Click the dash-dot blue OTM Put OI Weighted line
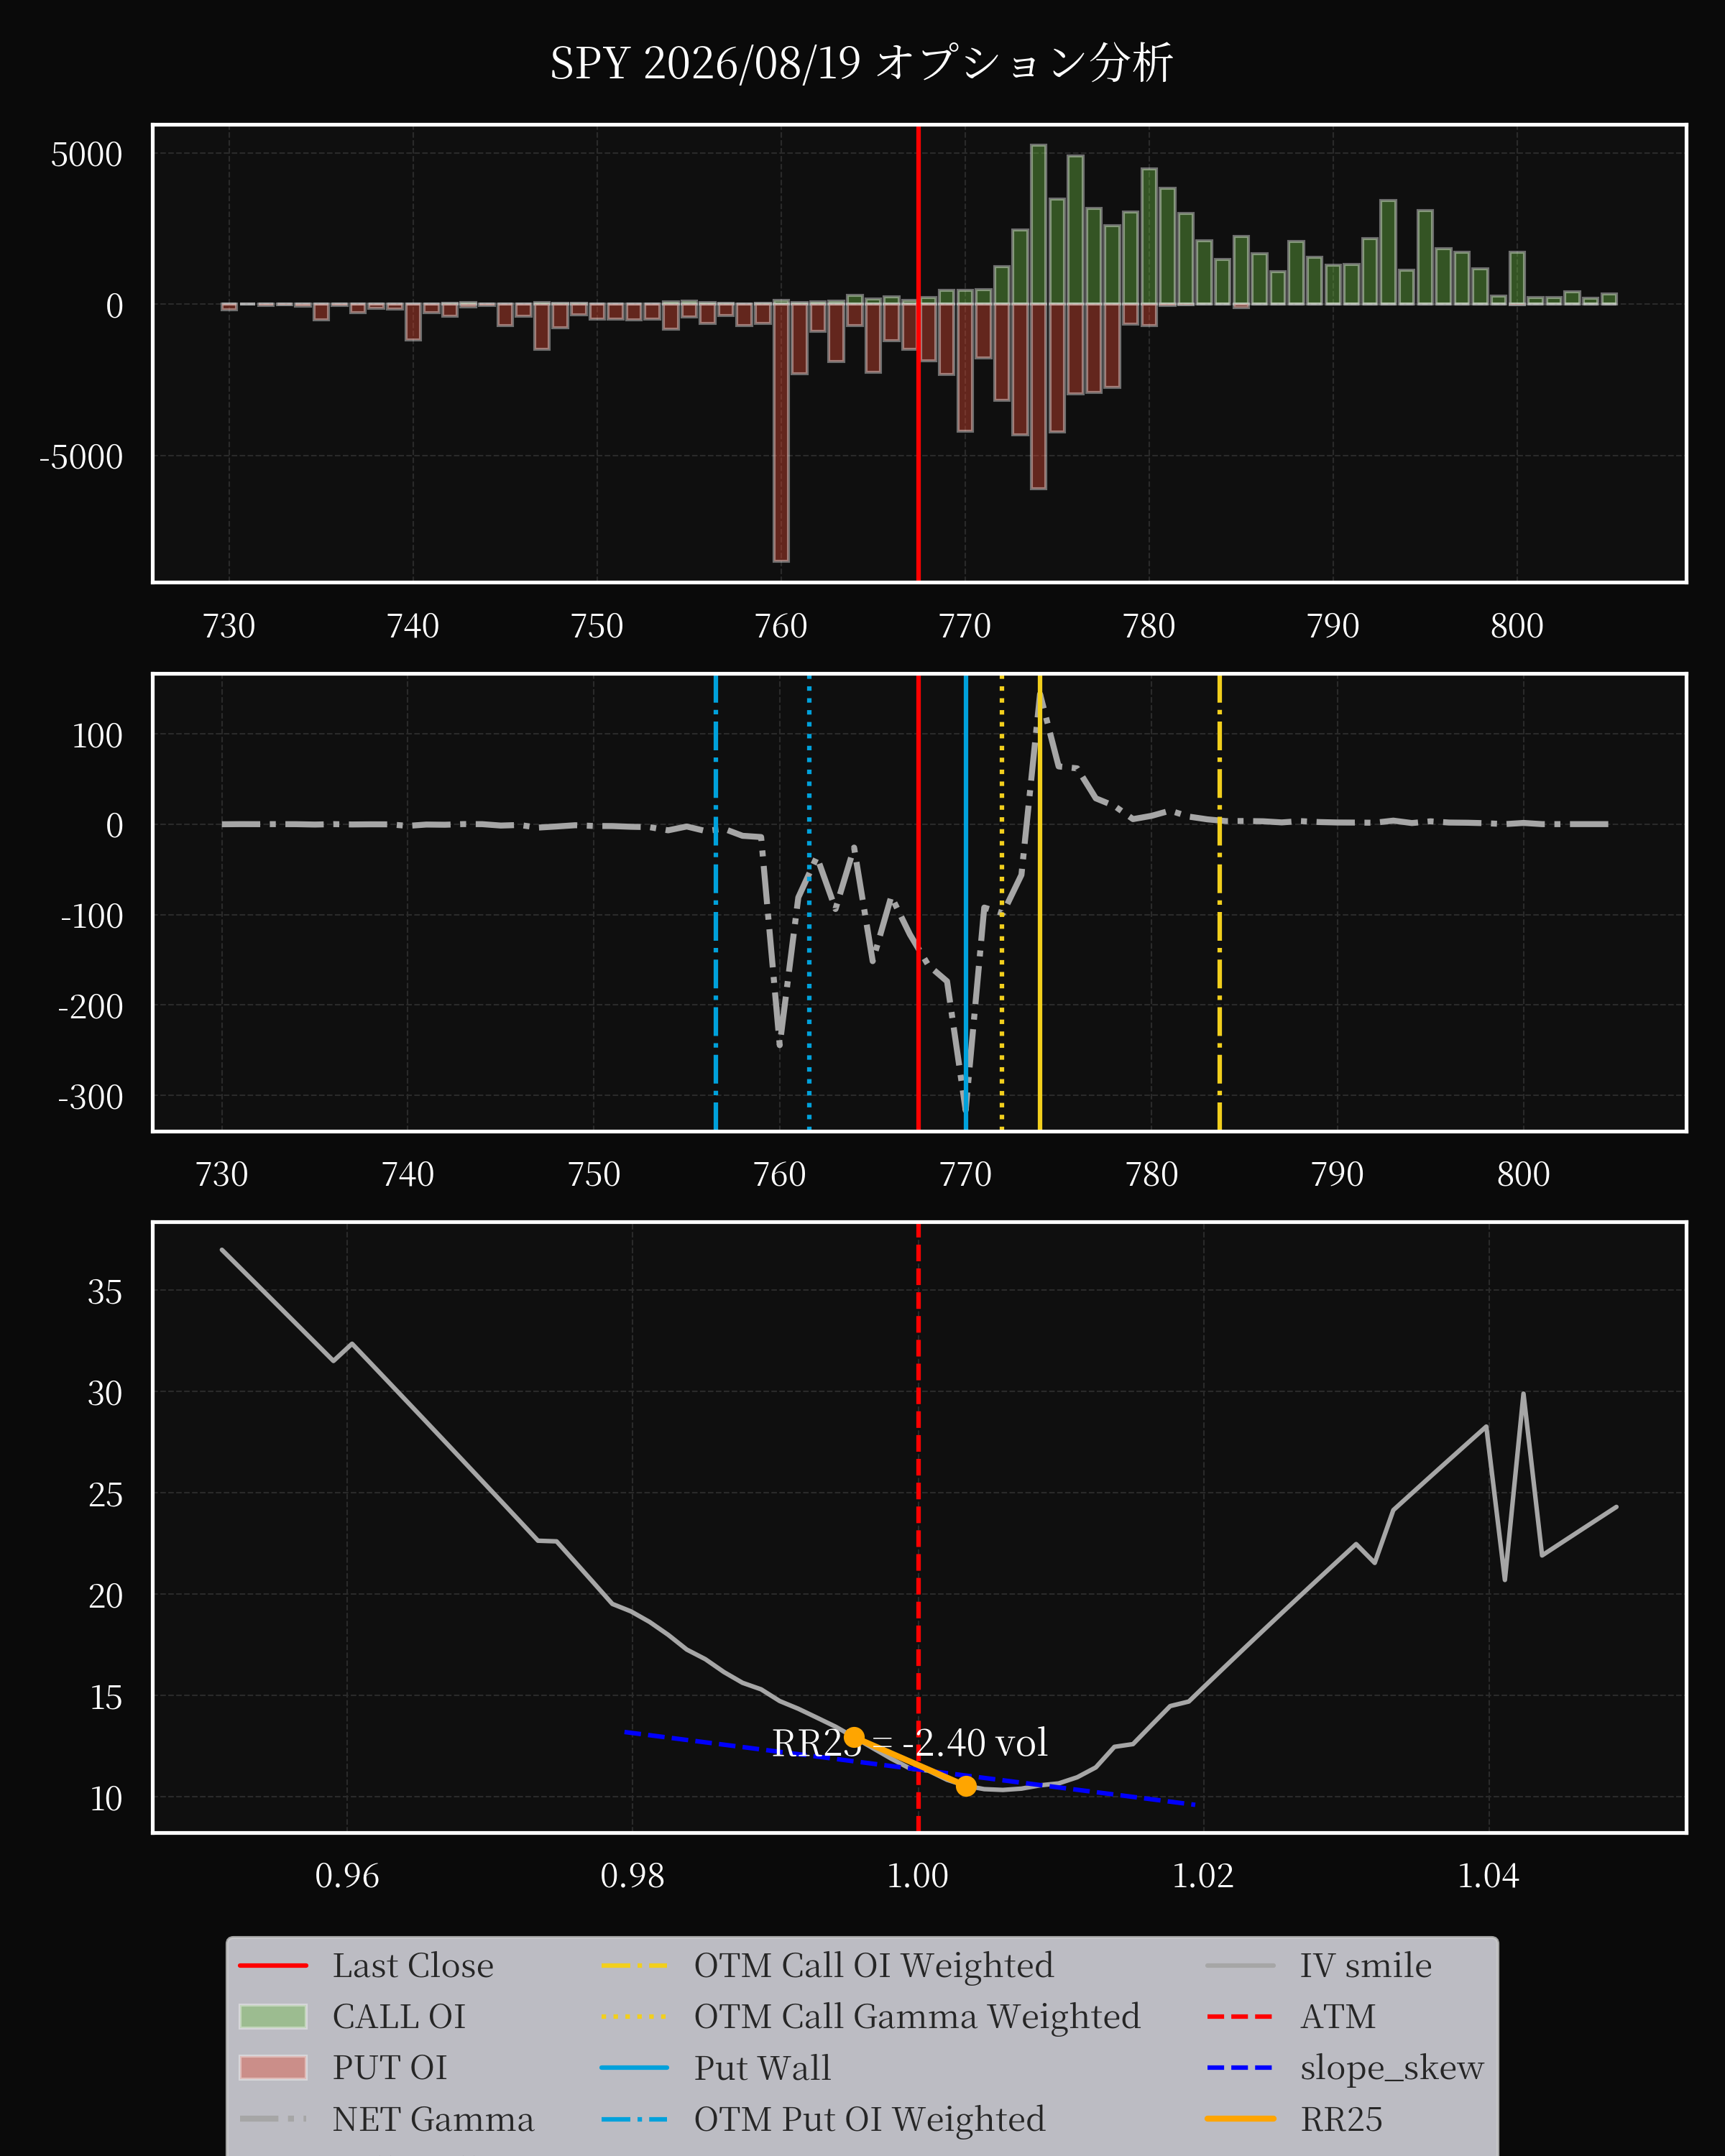Viewport: 1725px width, 2156px height. (x=716, y=903)
